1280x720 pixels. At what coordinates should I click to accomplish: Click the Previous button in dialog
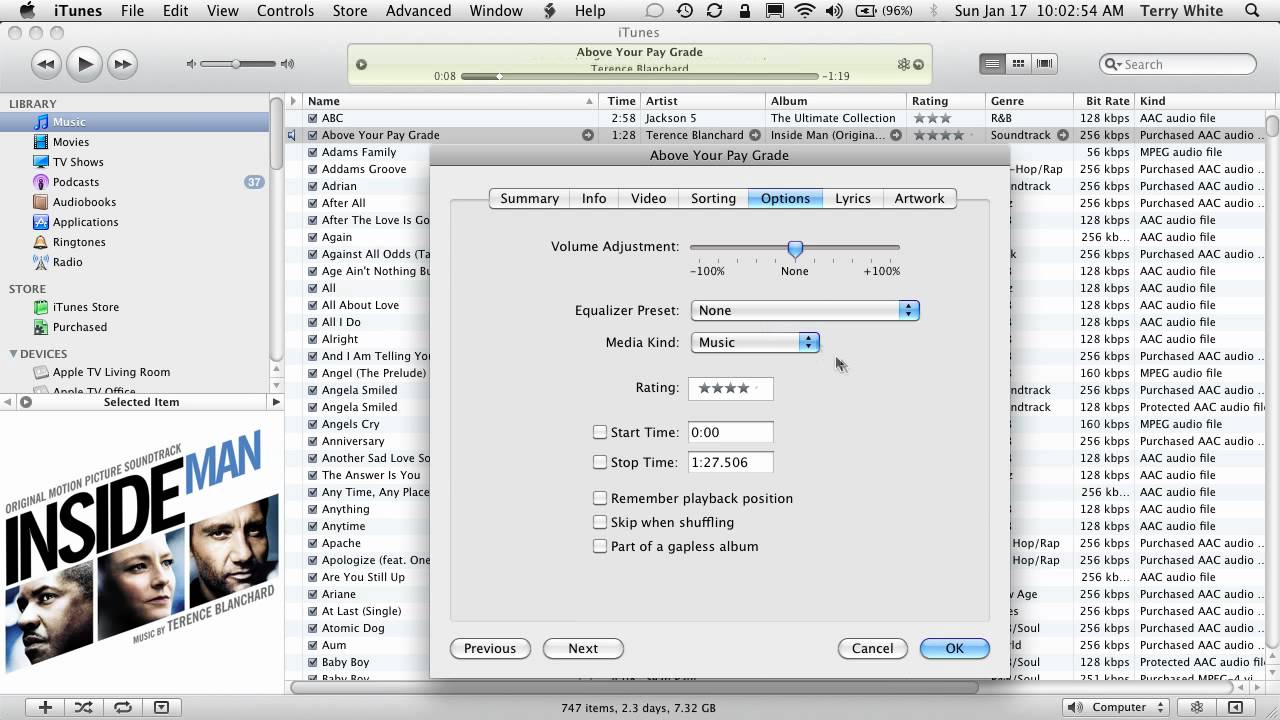(490, 648)
